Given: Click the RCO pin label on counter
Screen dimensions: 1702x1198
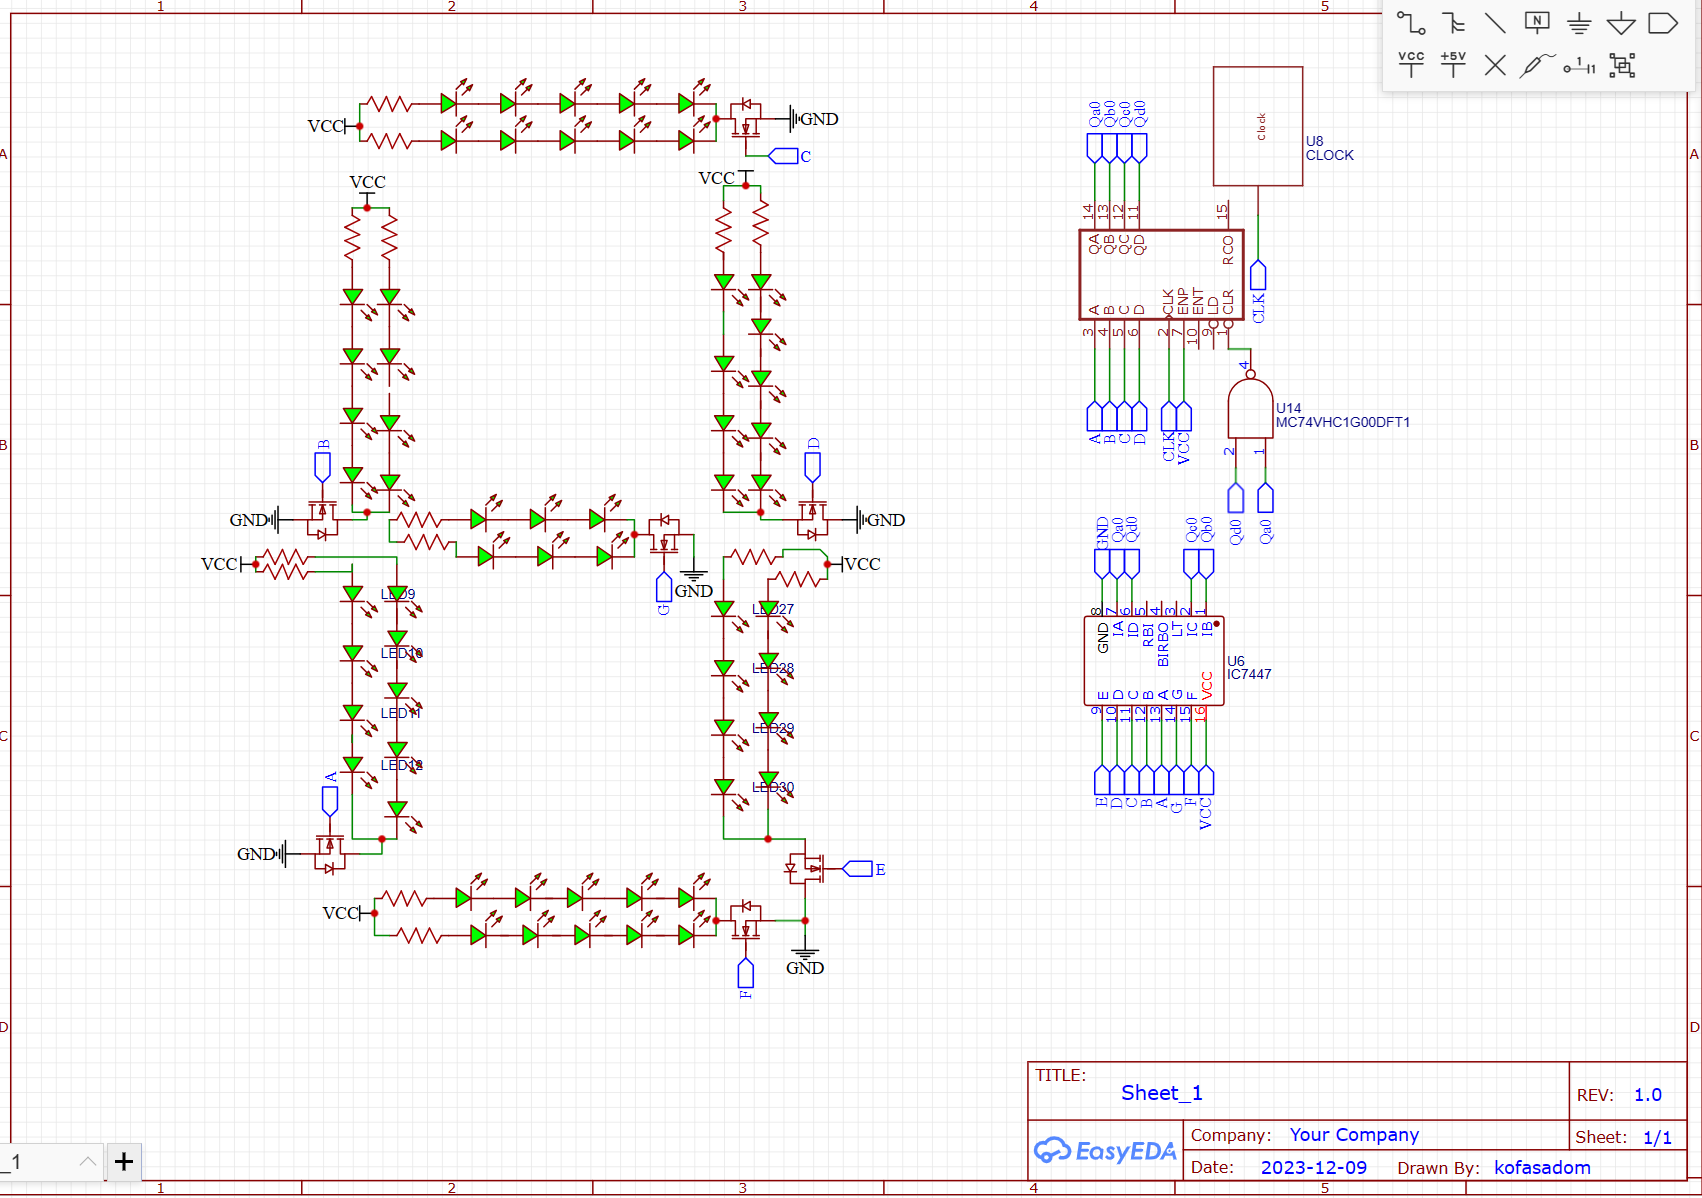Looking at the screenshot, I should [1228, 250].
